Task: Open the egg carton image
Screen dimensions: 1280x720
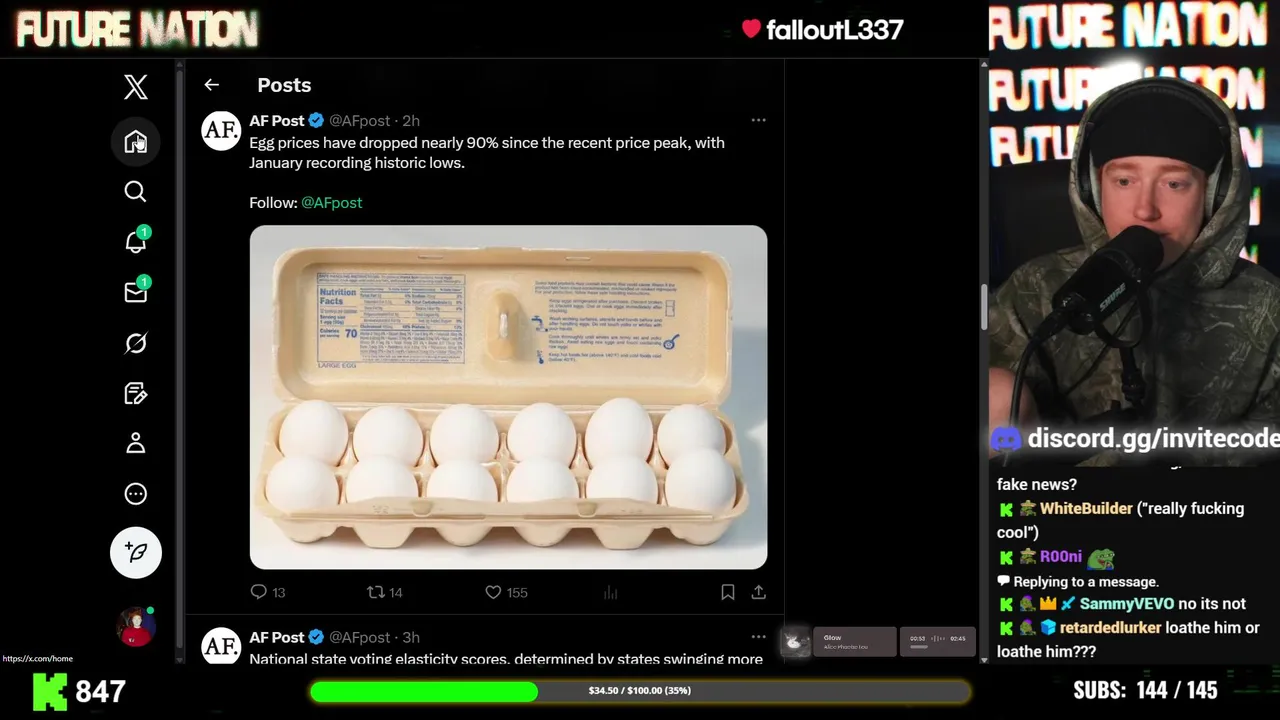Action: (x=508, y=397)
